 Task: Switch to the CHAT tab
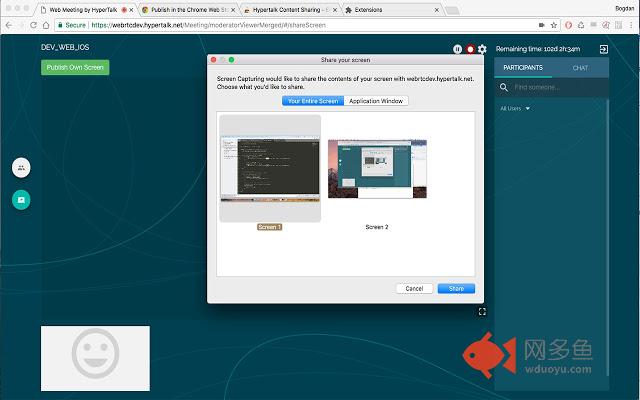(580, 68)
